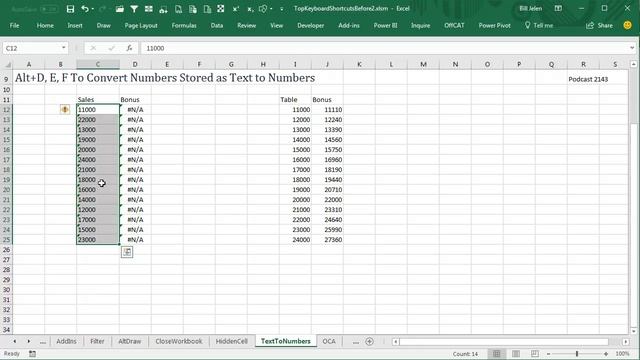This screenshot has height=360, width=640.
Task: Add a new sheet with the plus icon
Action: 369,342
